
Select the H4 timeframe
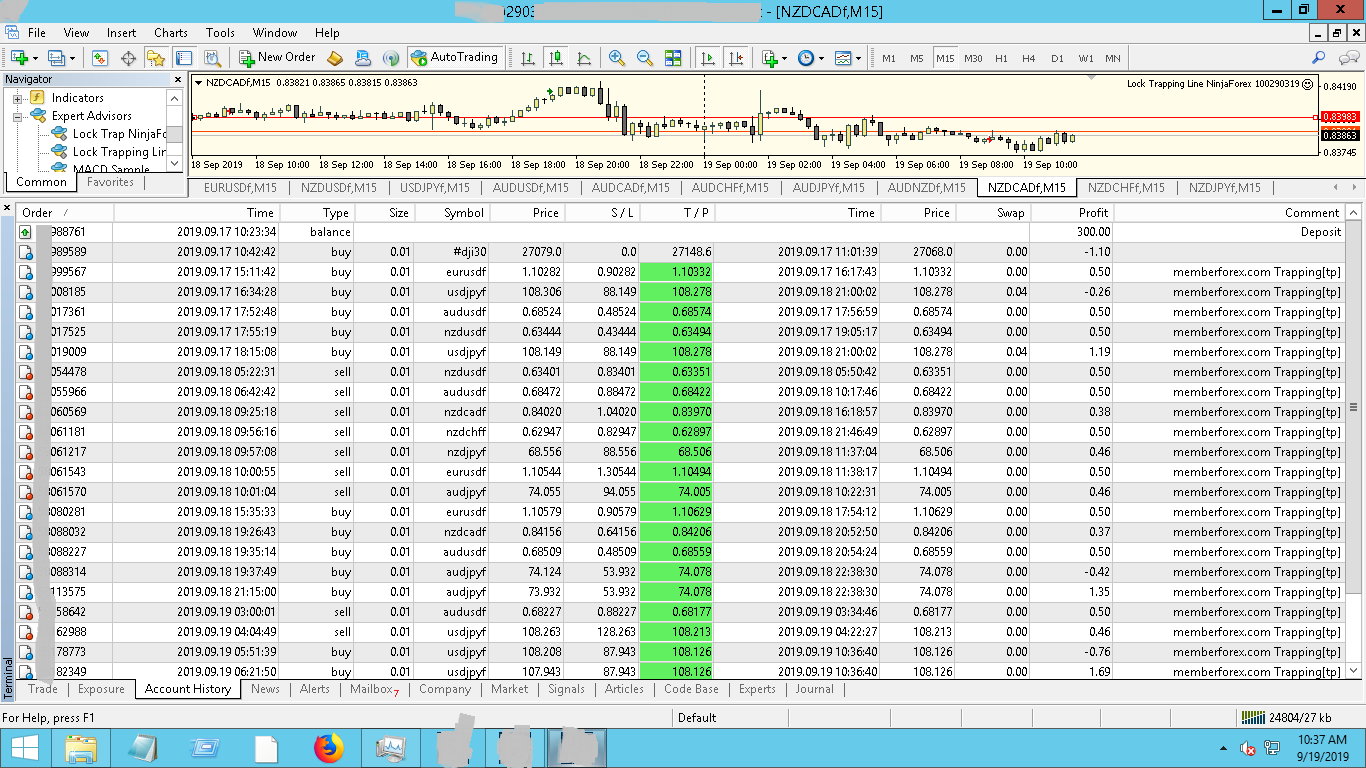(x=1029, y=58)
